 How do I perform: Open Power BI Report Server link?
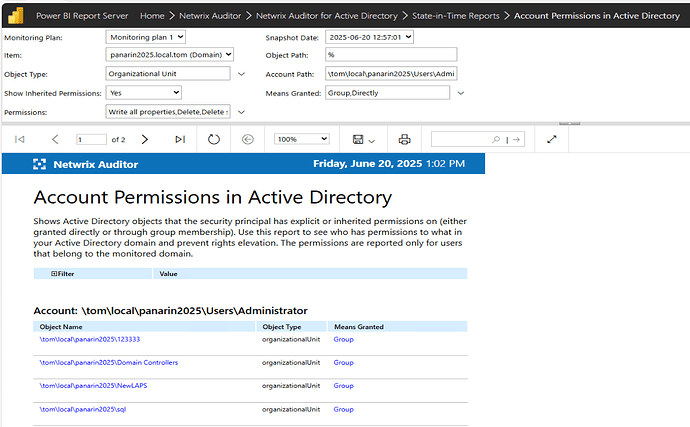[x=82, y=16]
